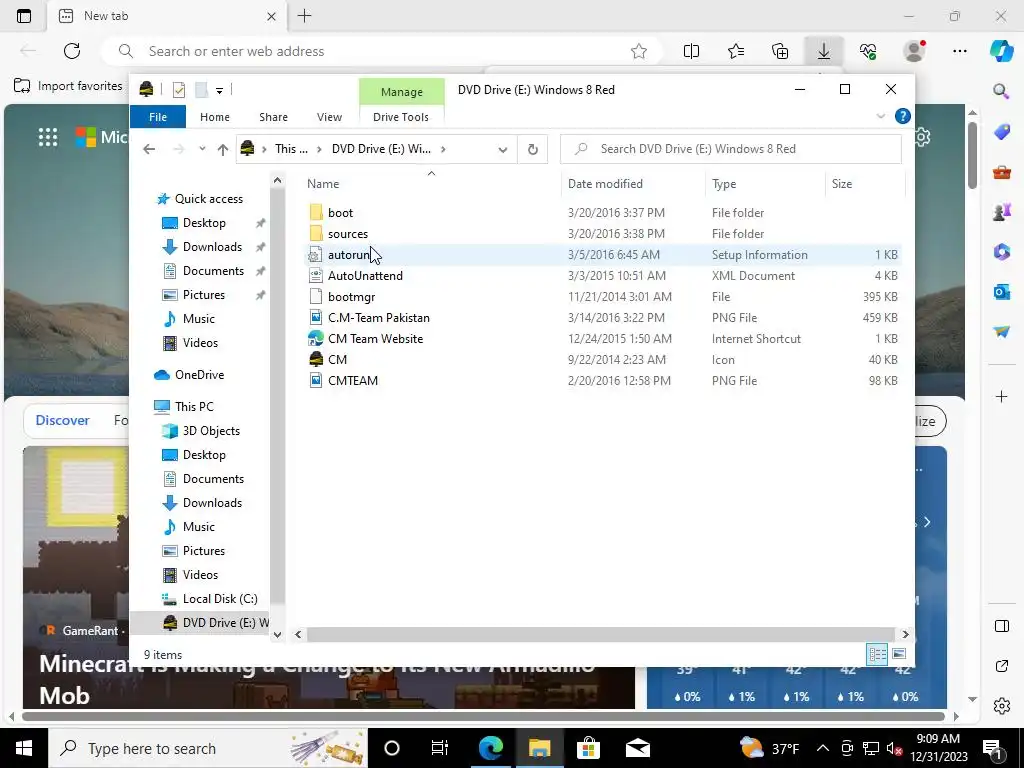The height and width of the screenshot is (768, 1024).
Task: Open Edge Favorites list icon
Action: 736,51
